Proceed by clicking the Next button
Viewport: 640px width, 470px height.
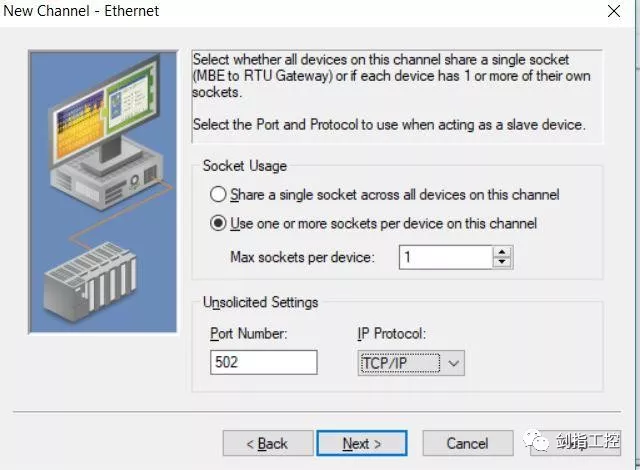click(x=361, y=443)
